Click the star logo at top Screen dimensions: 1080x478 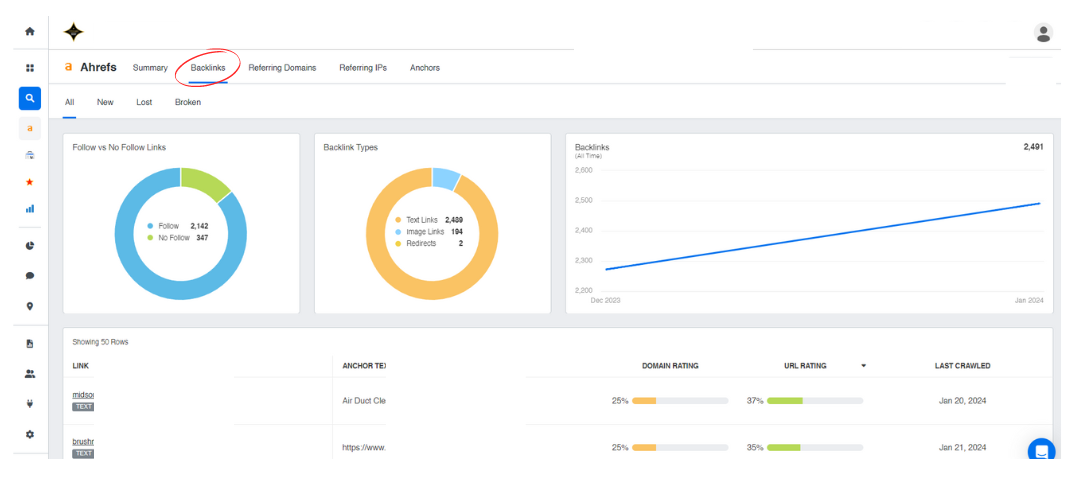tap(74, 32)
